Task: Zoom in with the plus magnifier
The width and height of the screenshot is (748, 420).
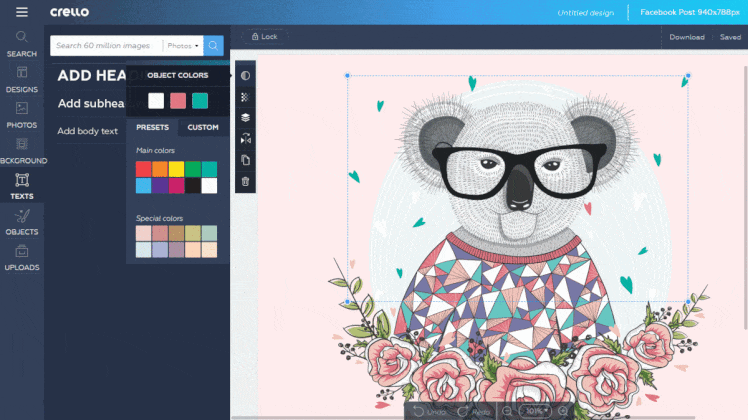Action: [x=563, y=411]
